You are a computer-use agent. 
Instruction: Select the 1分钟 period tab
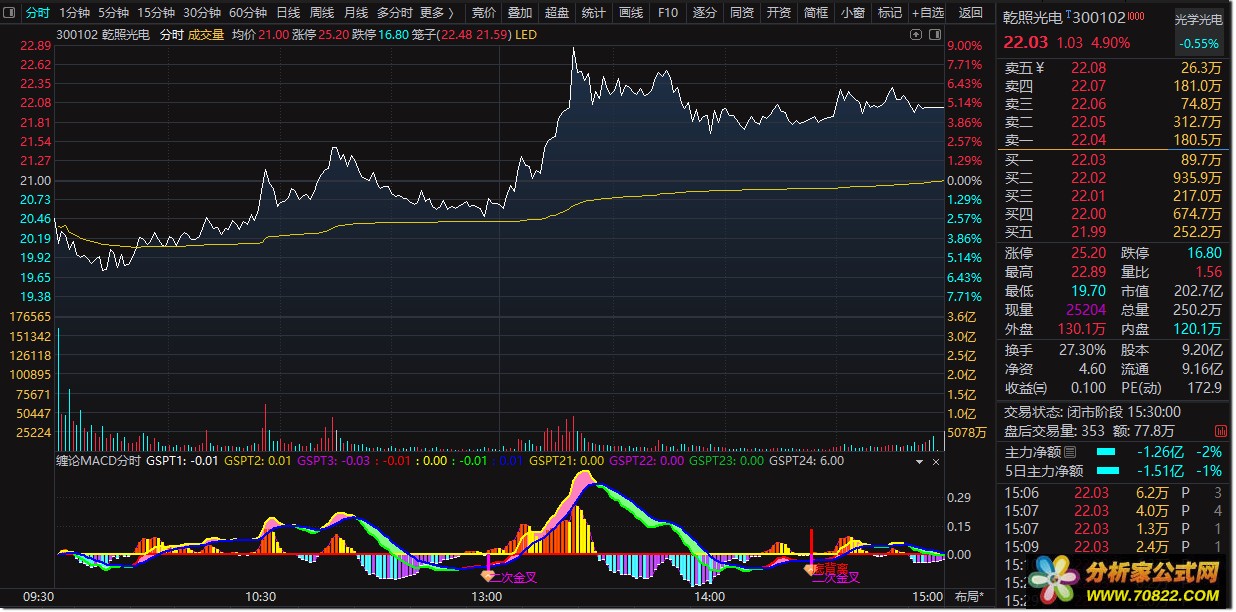click(74, 13)
